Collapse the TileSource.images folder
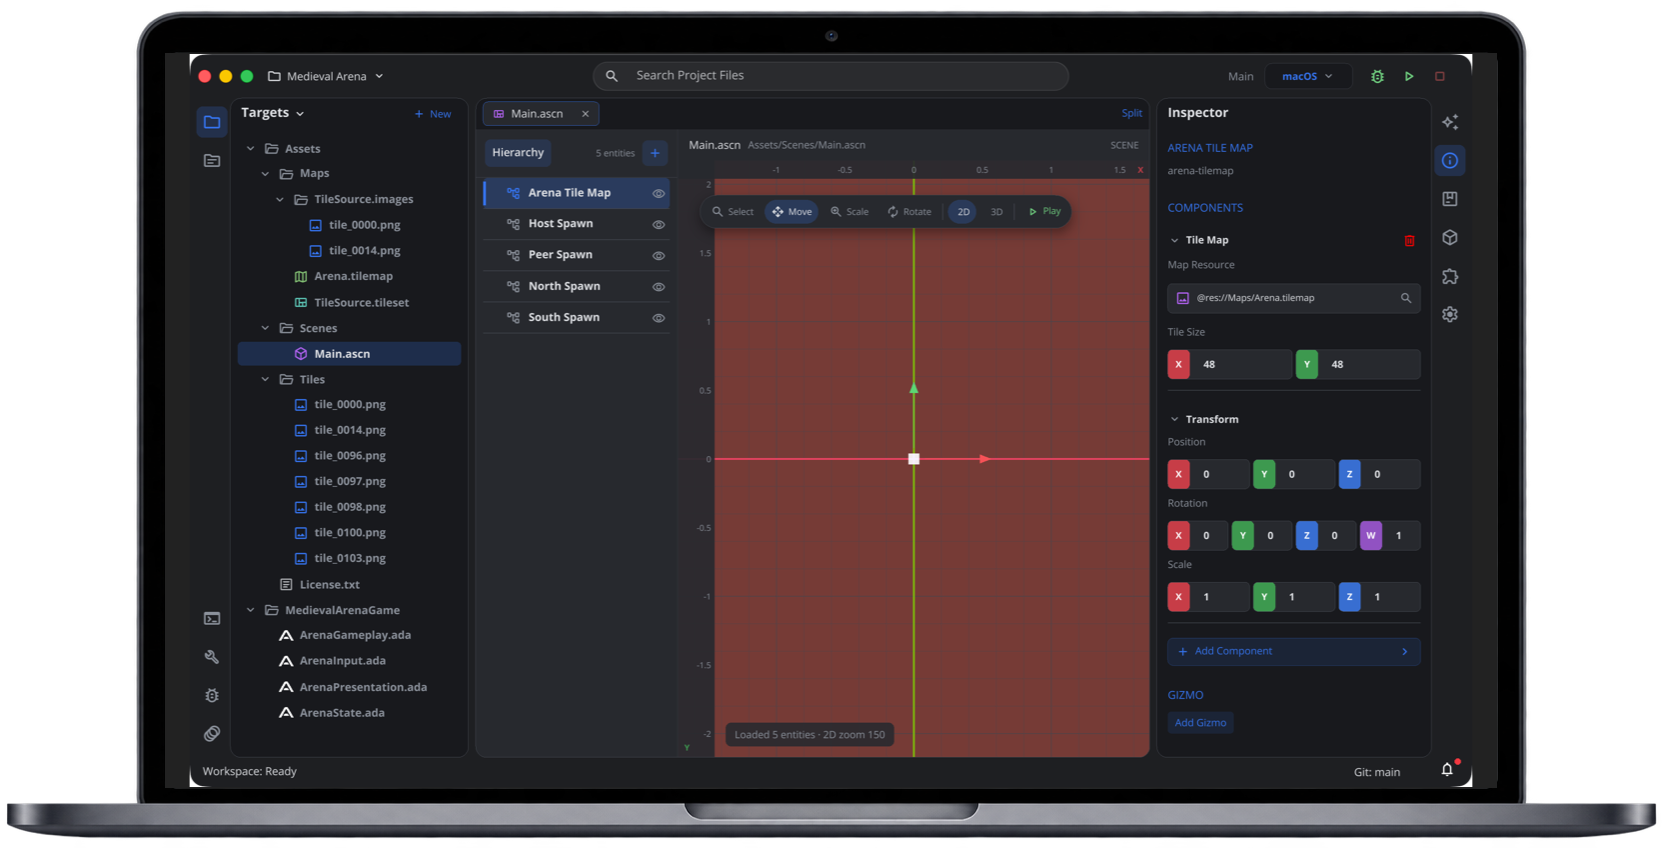Image resolution: width=1662 pixels, height=848 pixels. tap(280, 200)
